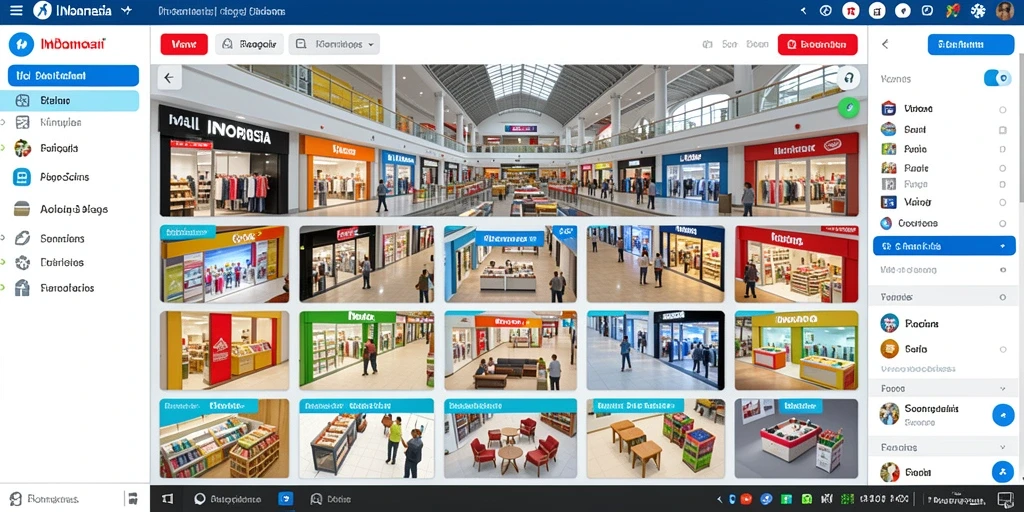Click the taskbar window icon next to the chat icon
The image size is (1024, 512).
167,499
